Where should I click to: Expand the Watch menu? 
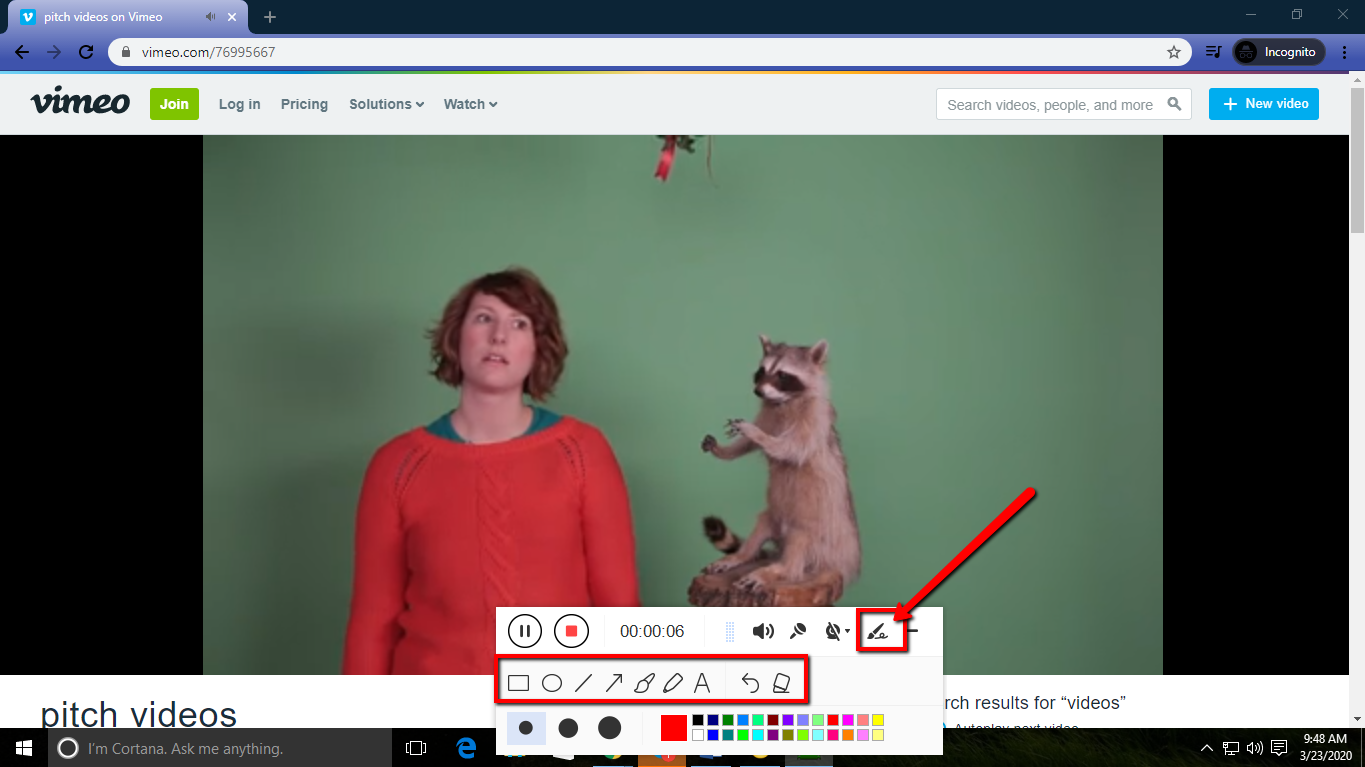[x=470, y=104]
